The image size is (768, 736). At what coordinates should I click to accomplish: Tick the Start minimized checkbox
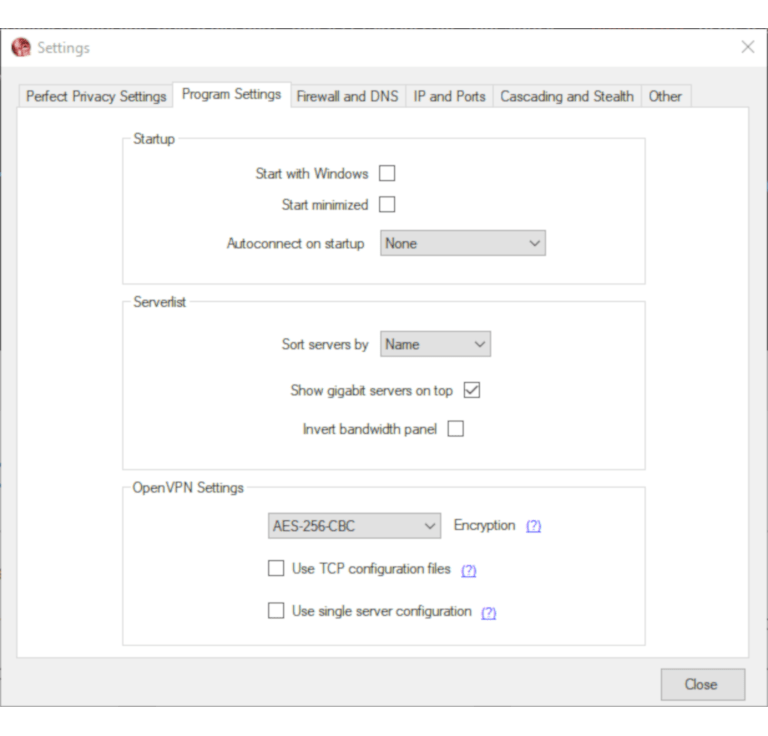point(387,204)
